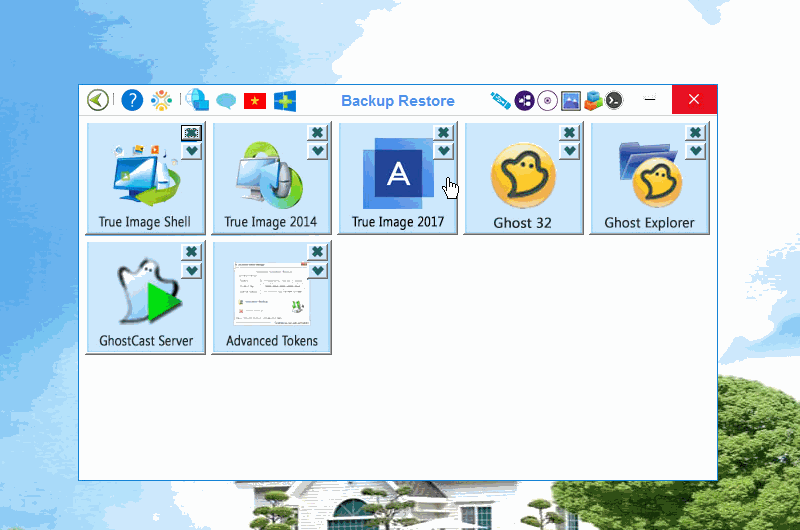Click heart button on True Image 2017 tile

click(443, 151)
